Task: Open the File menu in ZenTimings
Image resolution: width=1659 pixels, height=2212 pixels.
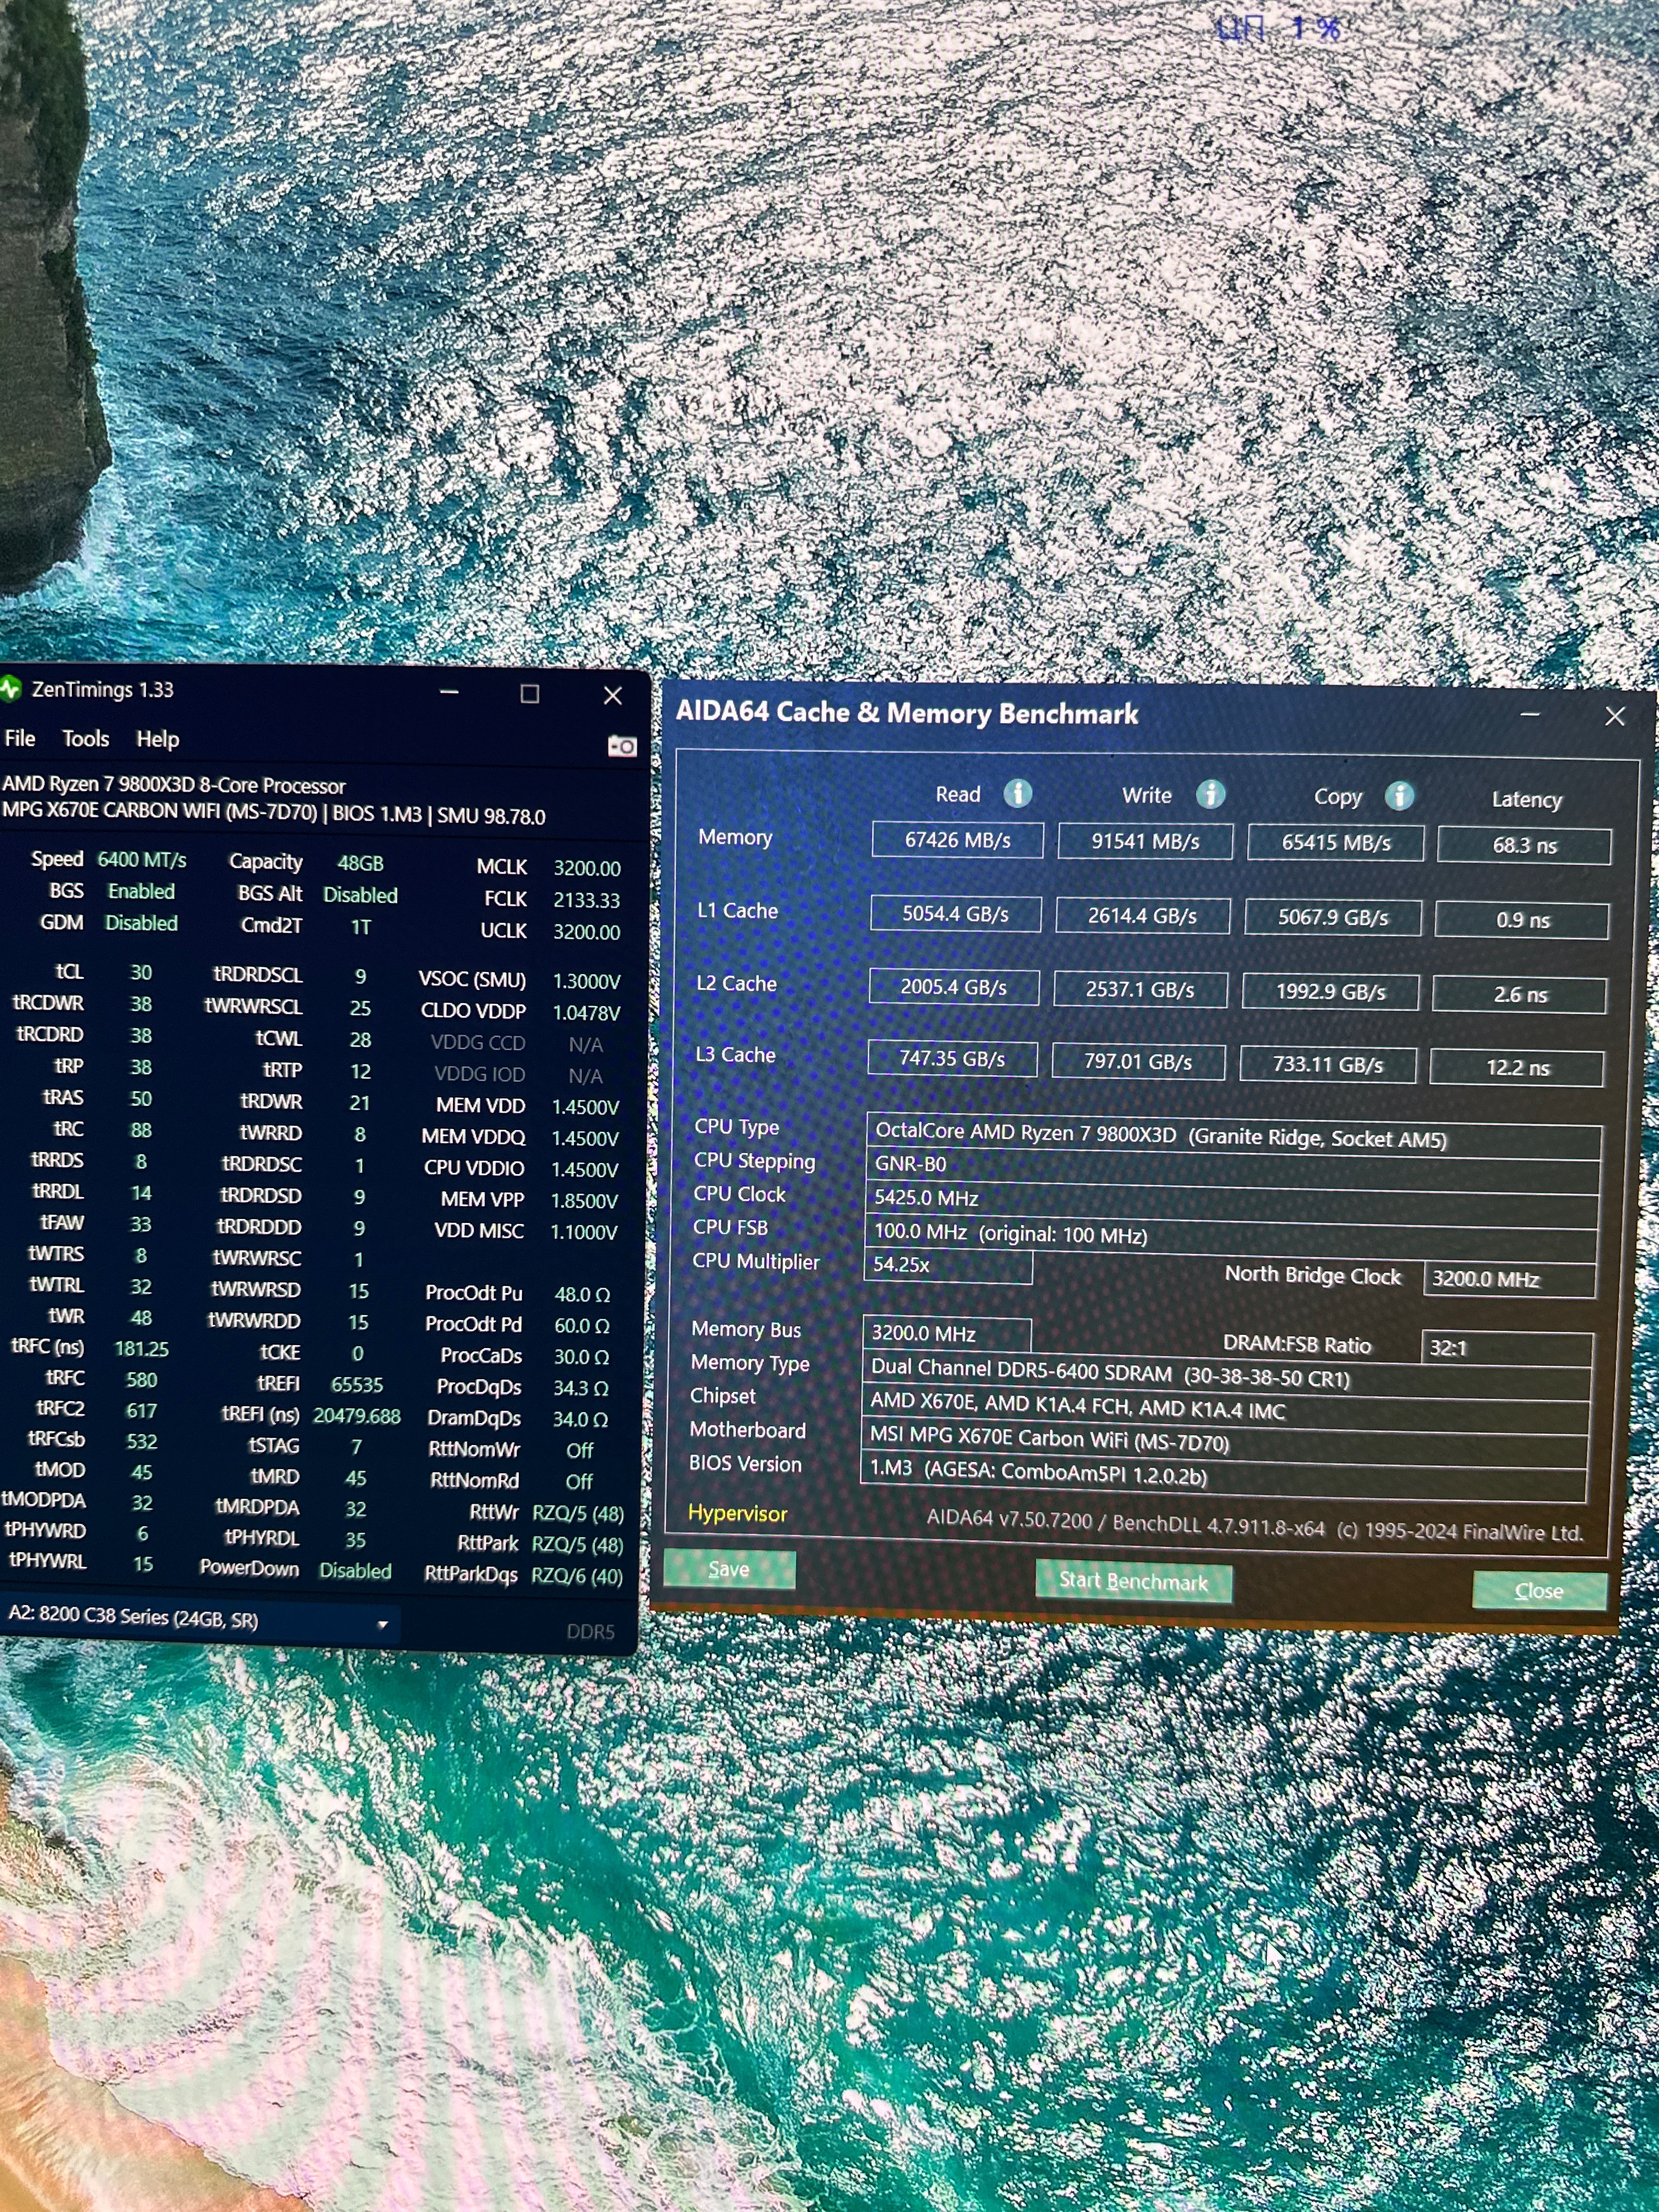Action: pos(20,738)
